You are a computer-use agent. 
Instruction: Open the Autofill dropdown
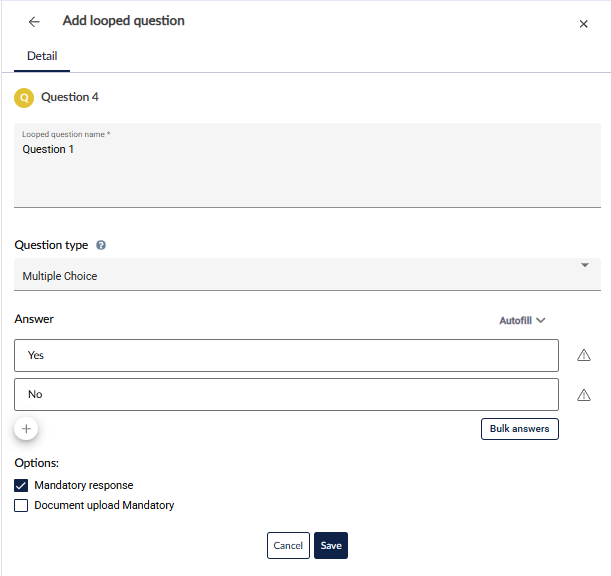pos(522,321)
